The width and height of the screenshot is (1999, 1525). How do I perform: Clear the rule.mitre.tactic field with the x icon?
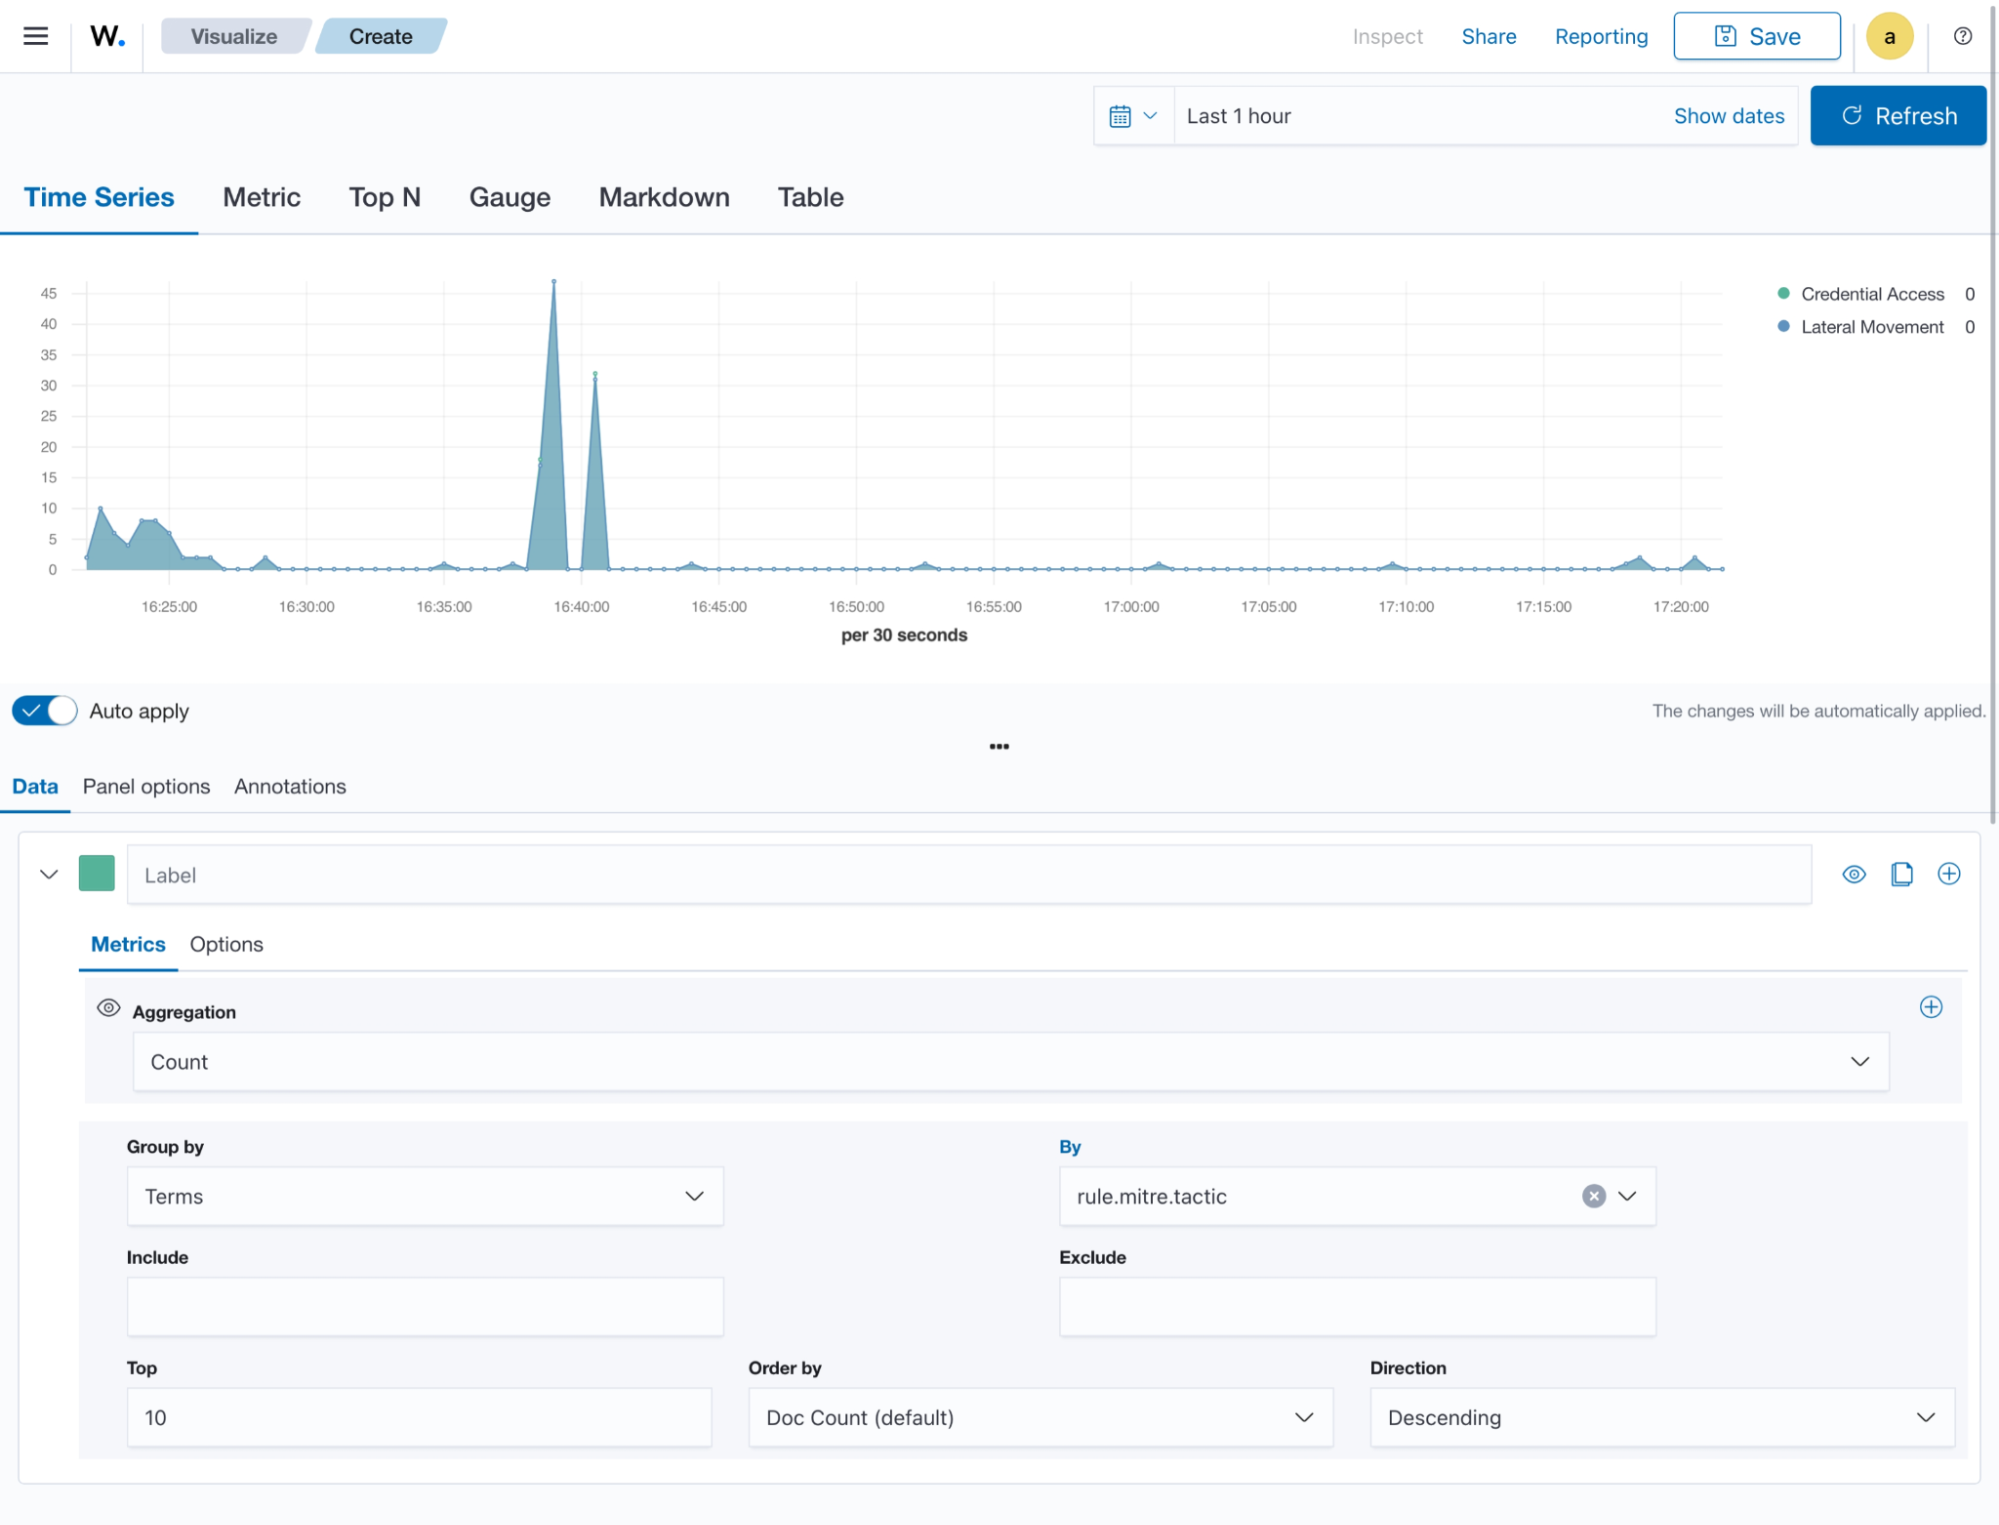[x=1594, y=1195]
